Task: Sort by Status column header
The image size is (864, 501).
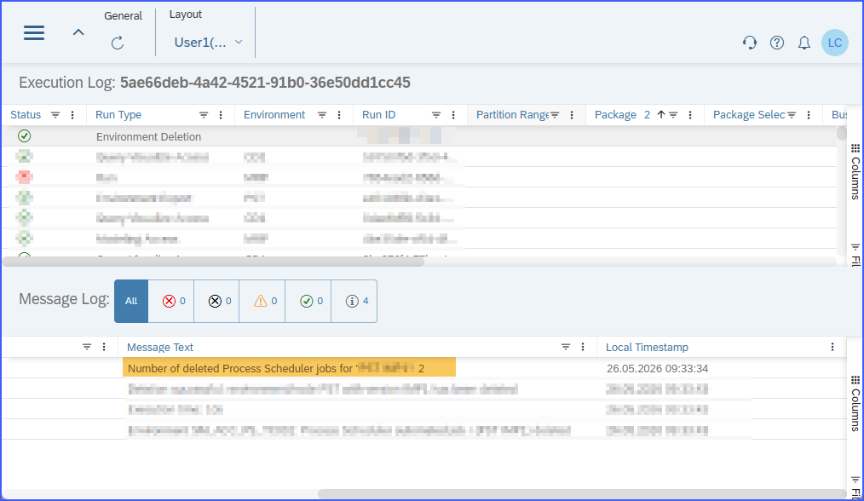Action: pyautogui.click(x=25, y=115)
